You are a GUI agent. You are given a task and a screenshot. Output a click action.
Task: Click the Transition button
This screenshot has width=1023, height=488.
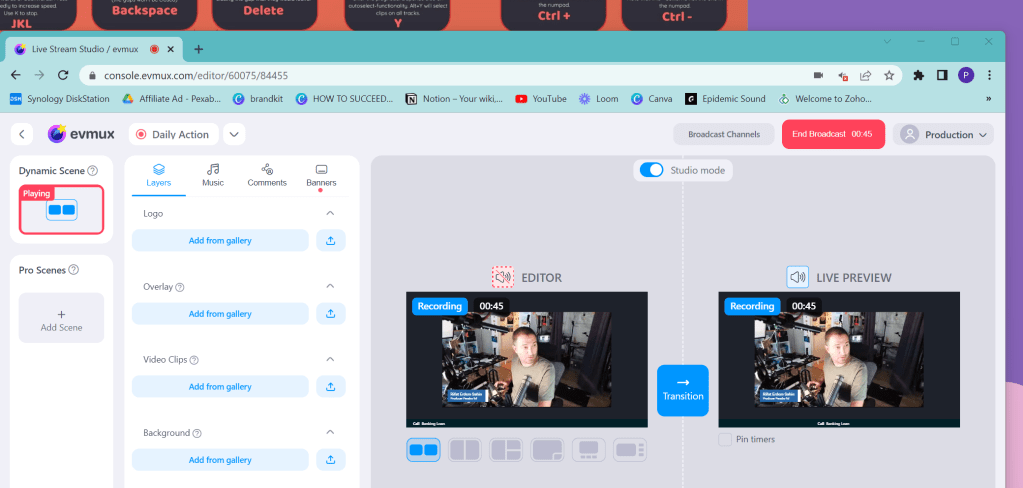pos(682,390)
